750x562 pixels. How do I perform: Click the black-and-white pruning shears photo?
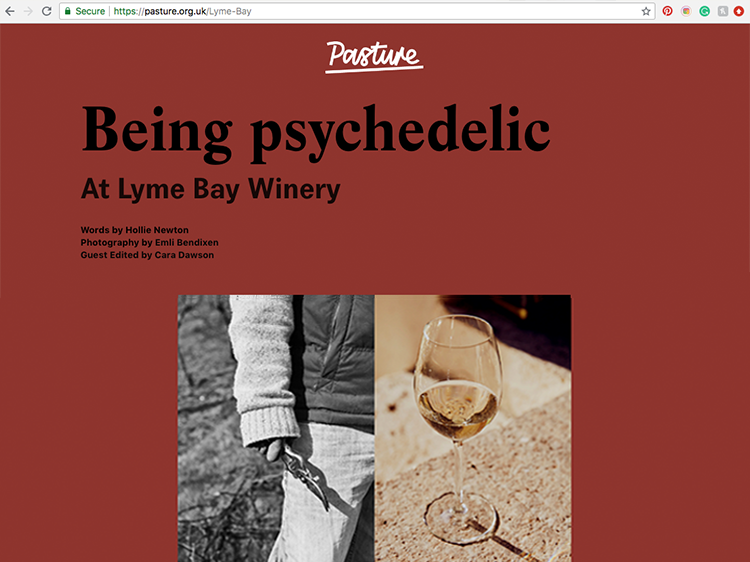click(x=276, y=428)
